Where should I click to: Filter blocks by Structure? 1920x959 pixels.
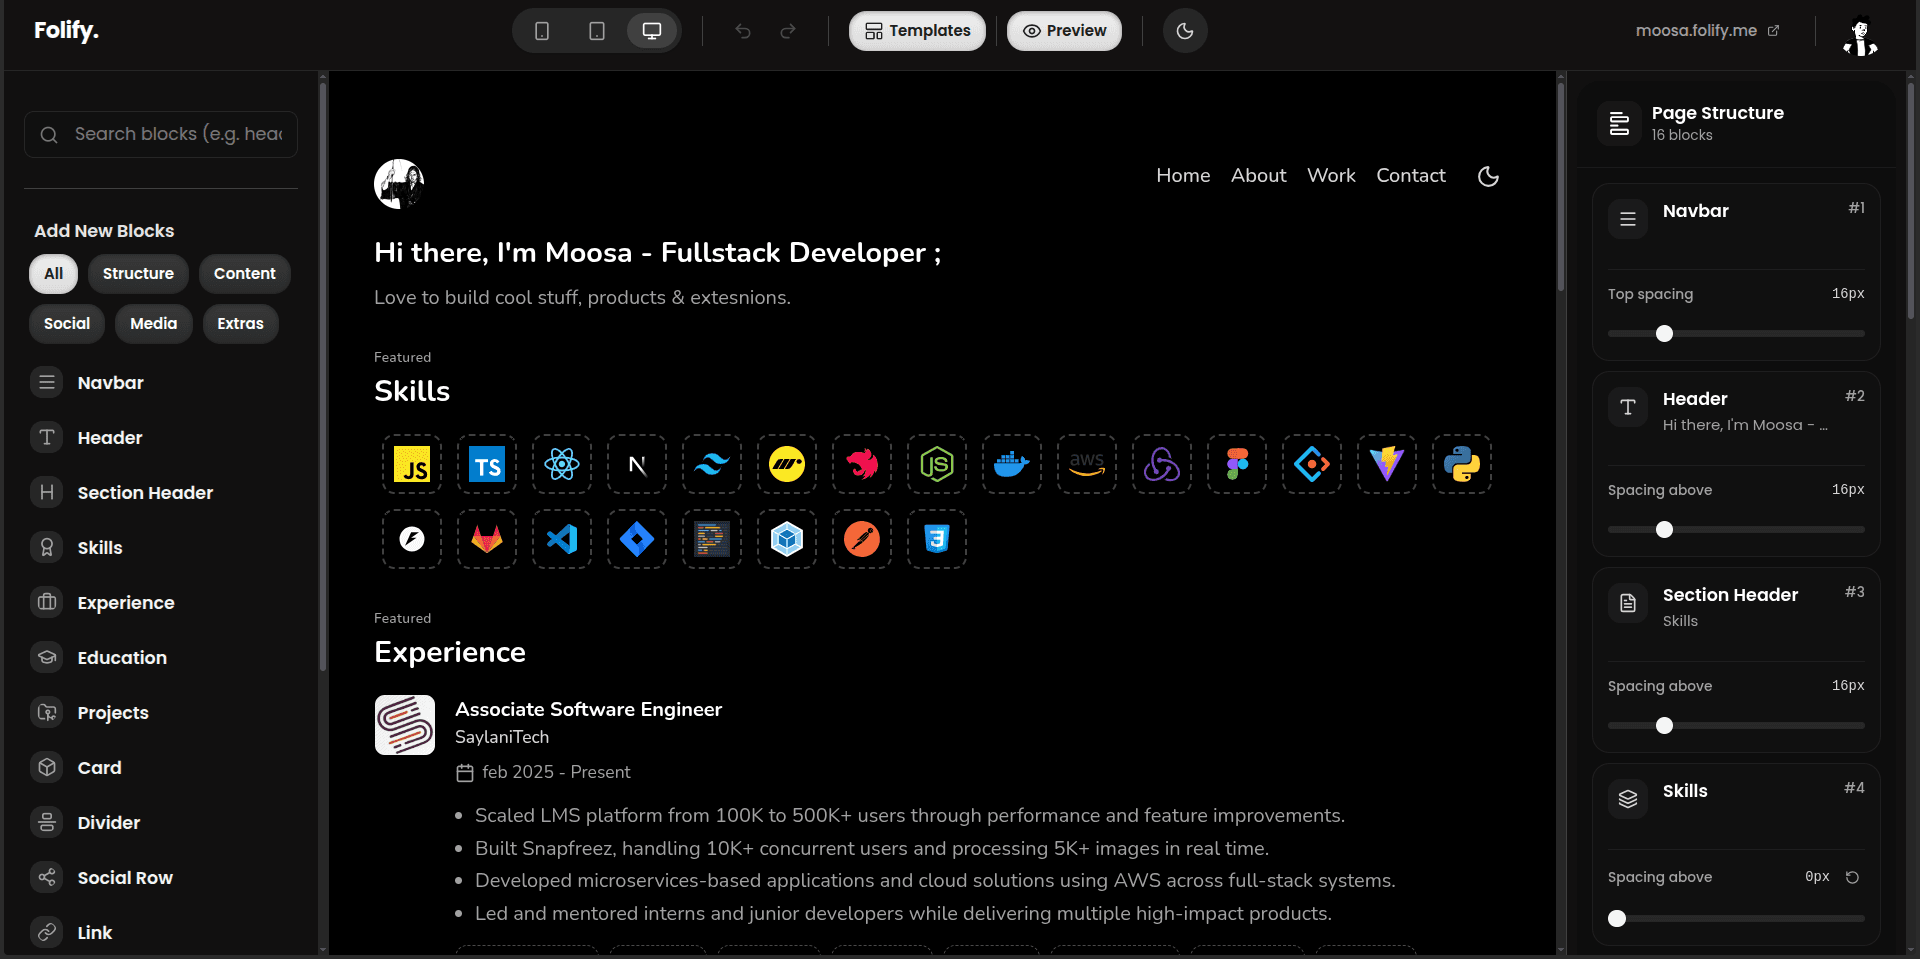138,274
